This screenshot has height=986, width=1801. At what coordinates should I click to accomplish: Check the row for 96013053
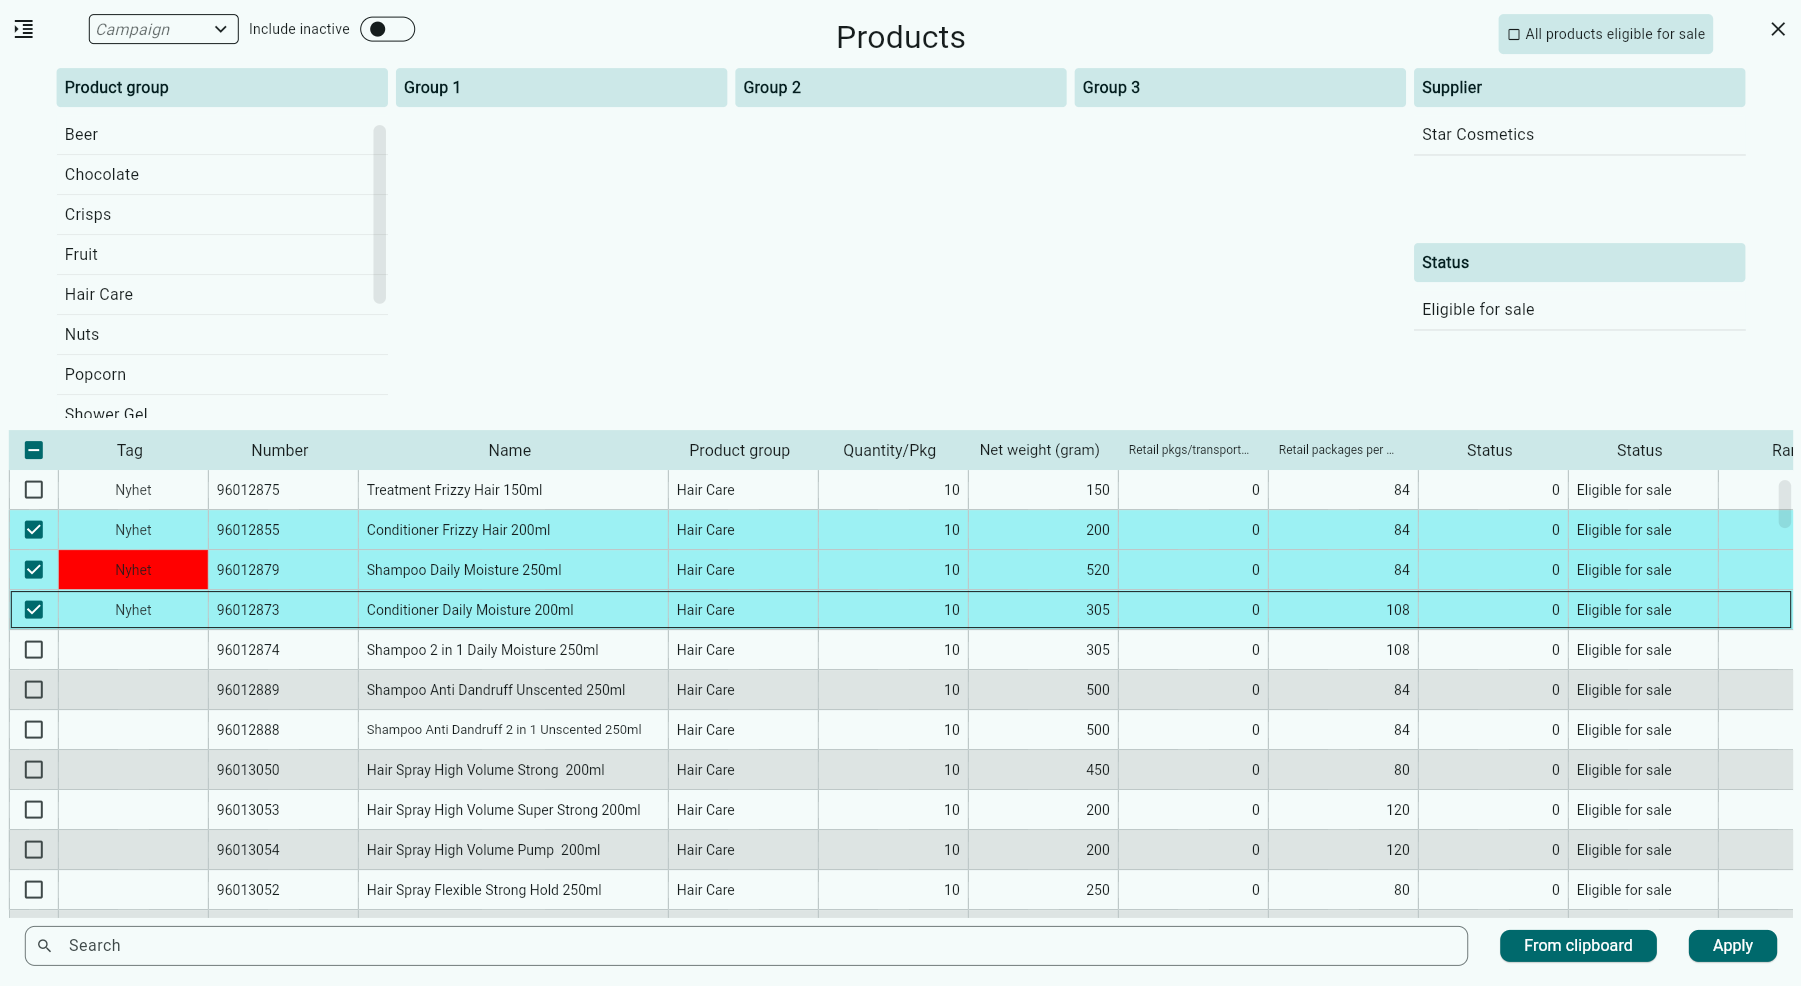[34, 810]
